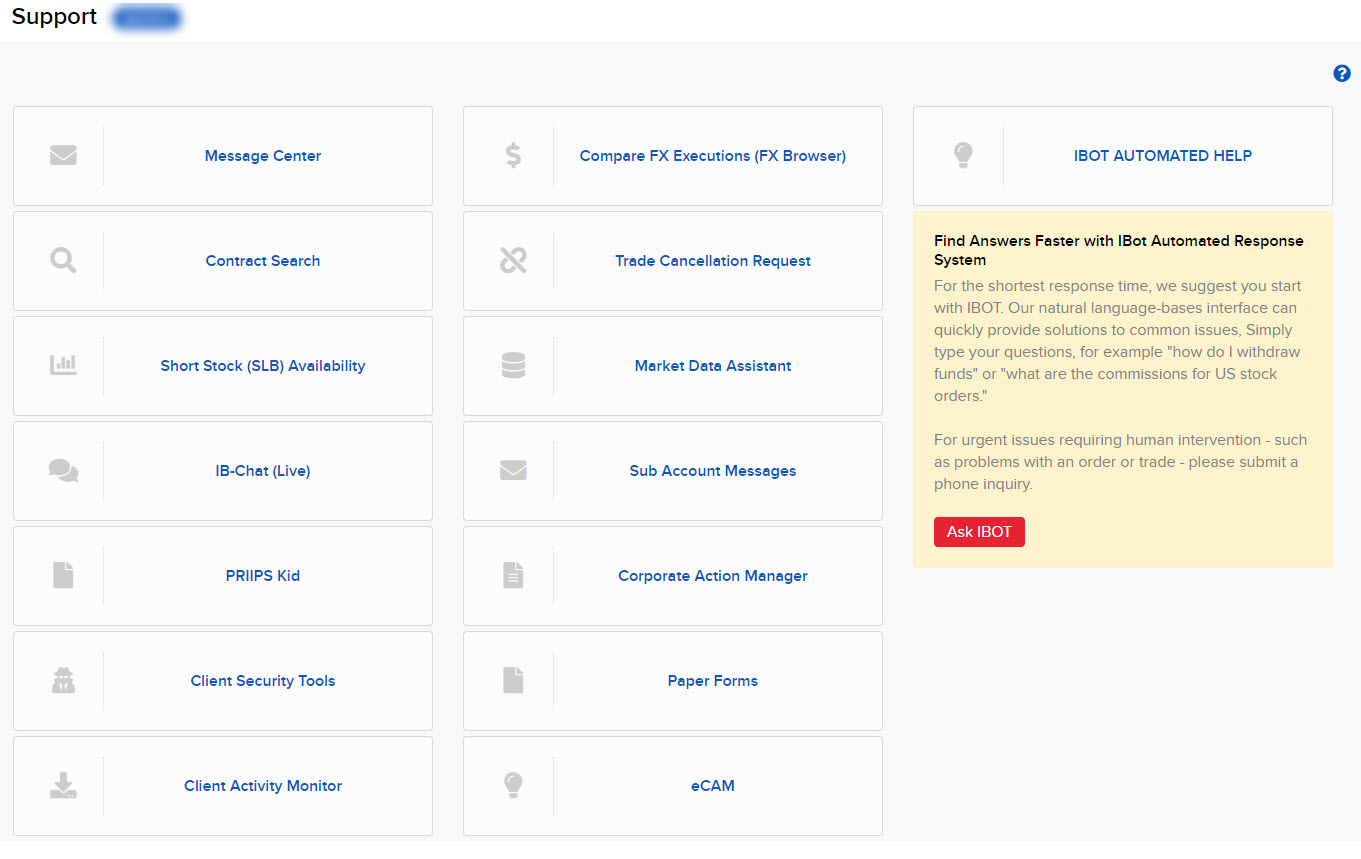Open the IBOT AUTOMATED HELP link

[1163, 155]
